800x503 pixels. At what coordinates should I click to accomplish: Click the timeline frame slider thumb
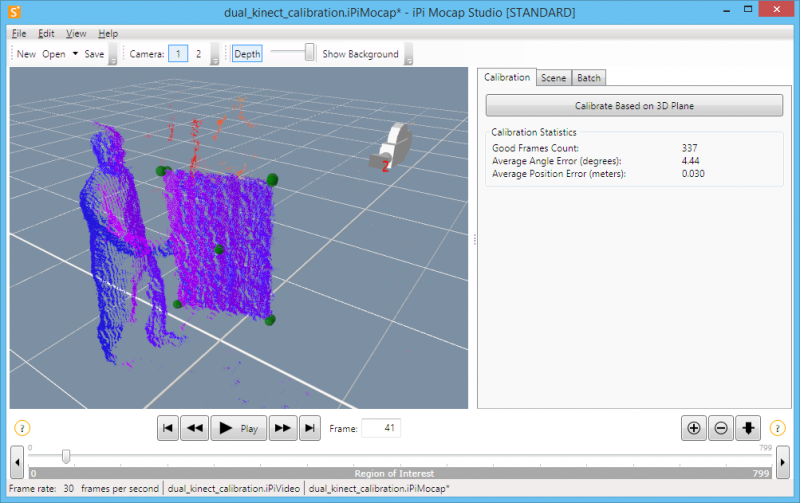pos(66,456)
